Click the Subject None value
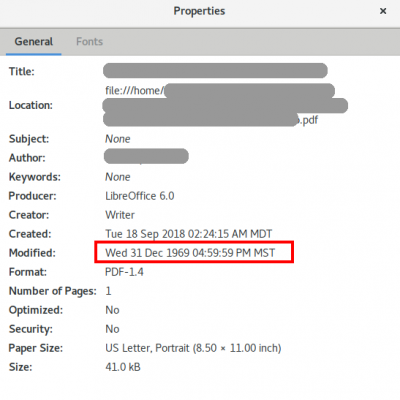 (x=118, y=139)
